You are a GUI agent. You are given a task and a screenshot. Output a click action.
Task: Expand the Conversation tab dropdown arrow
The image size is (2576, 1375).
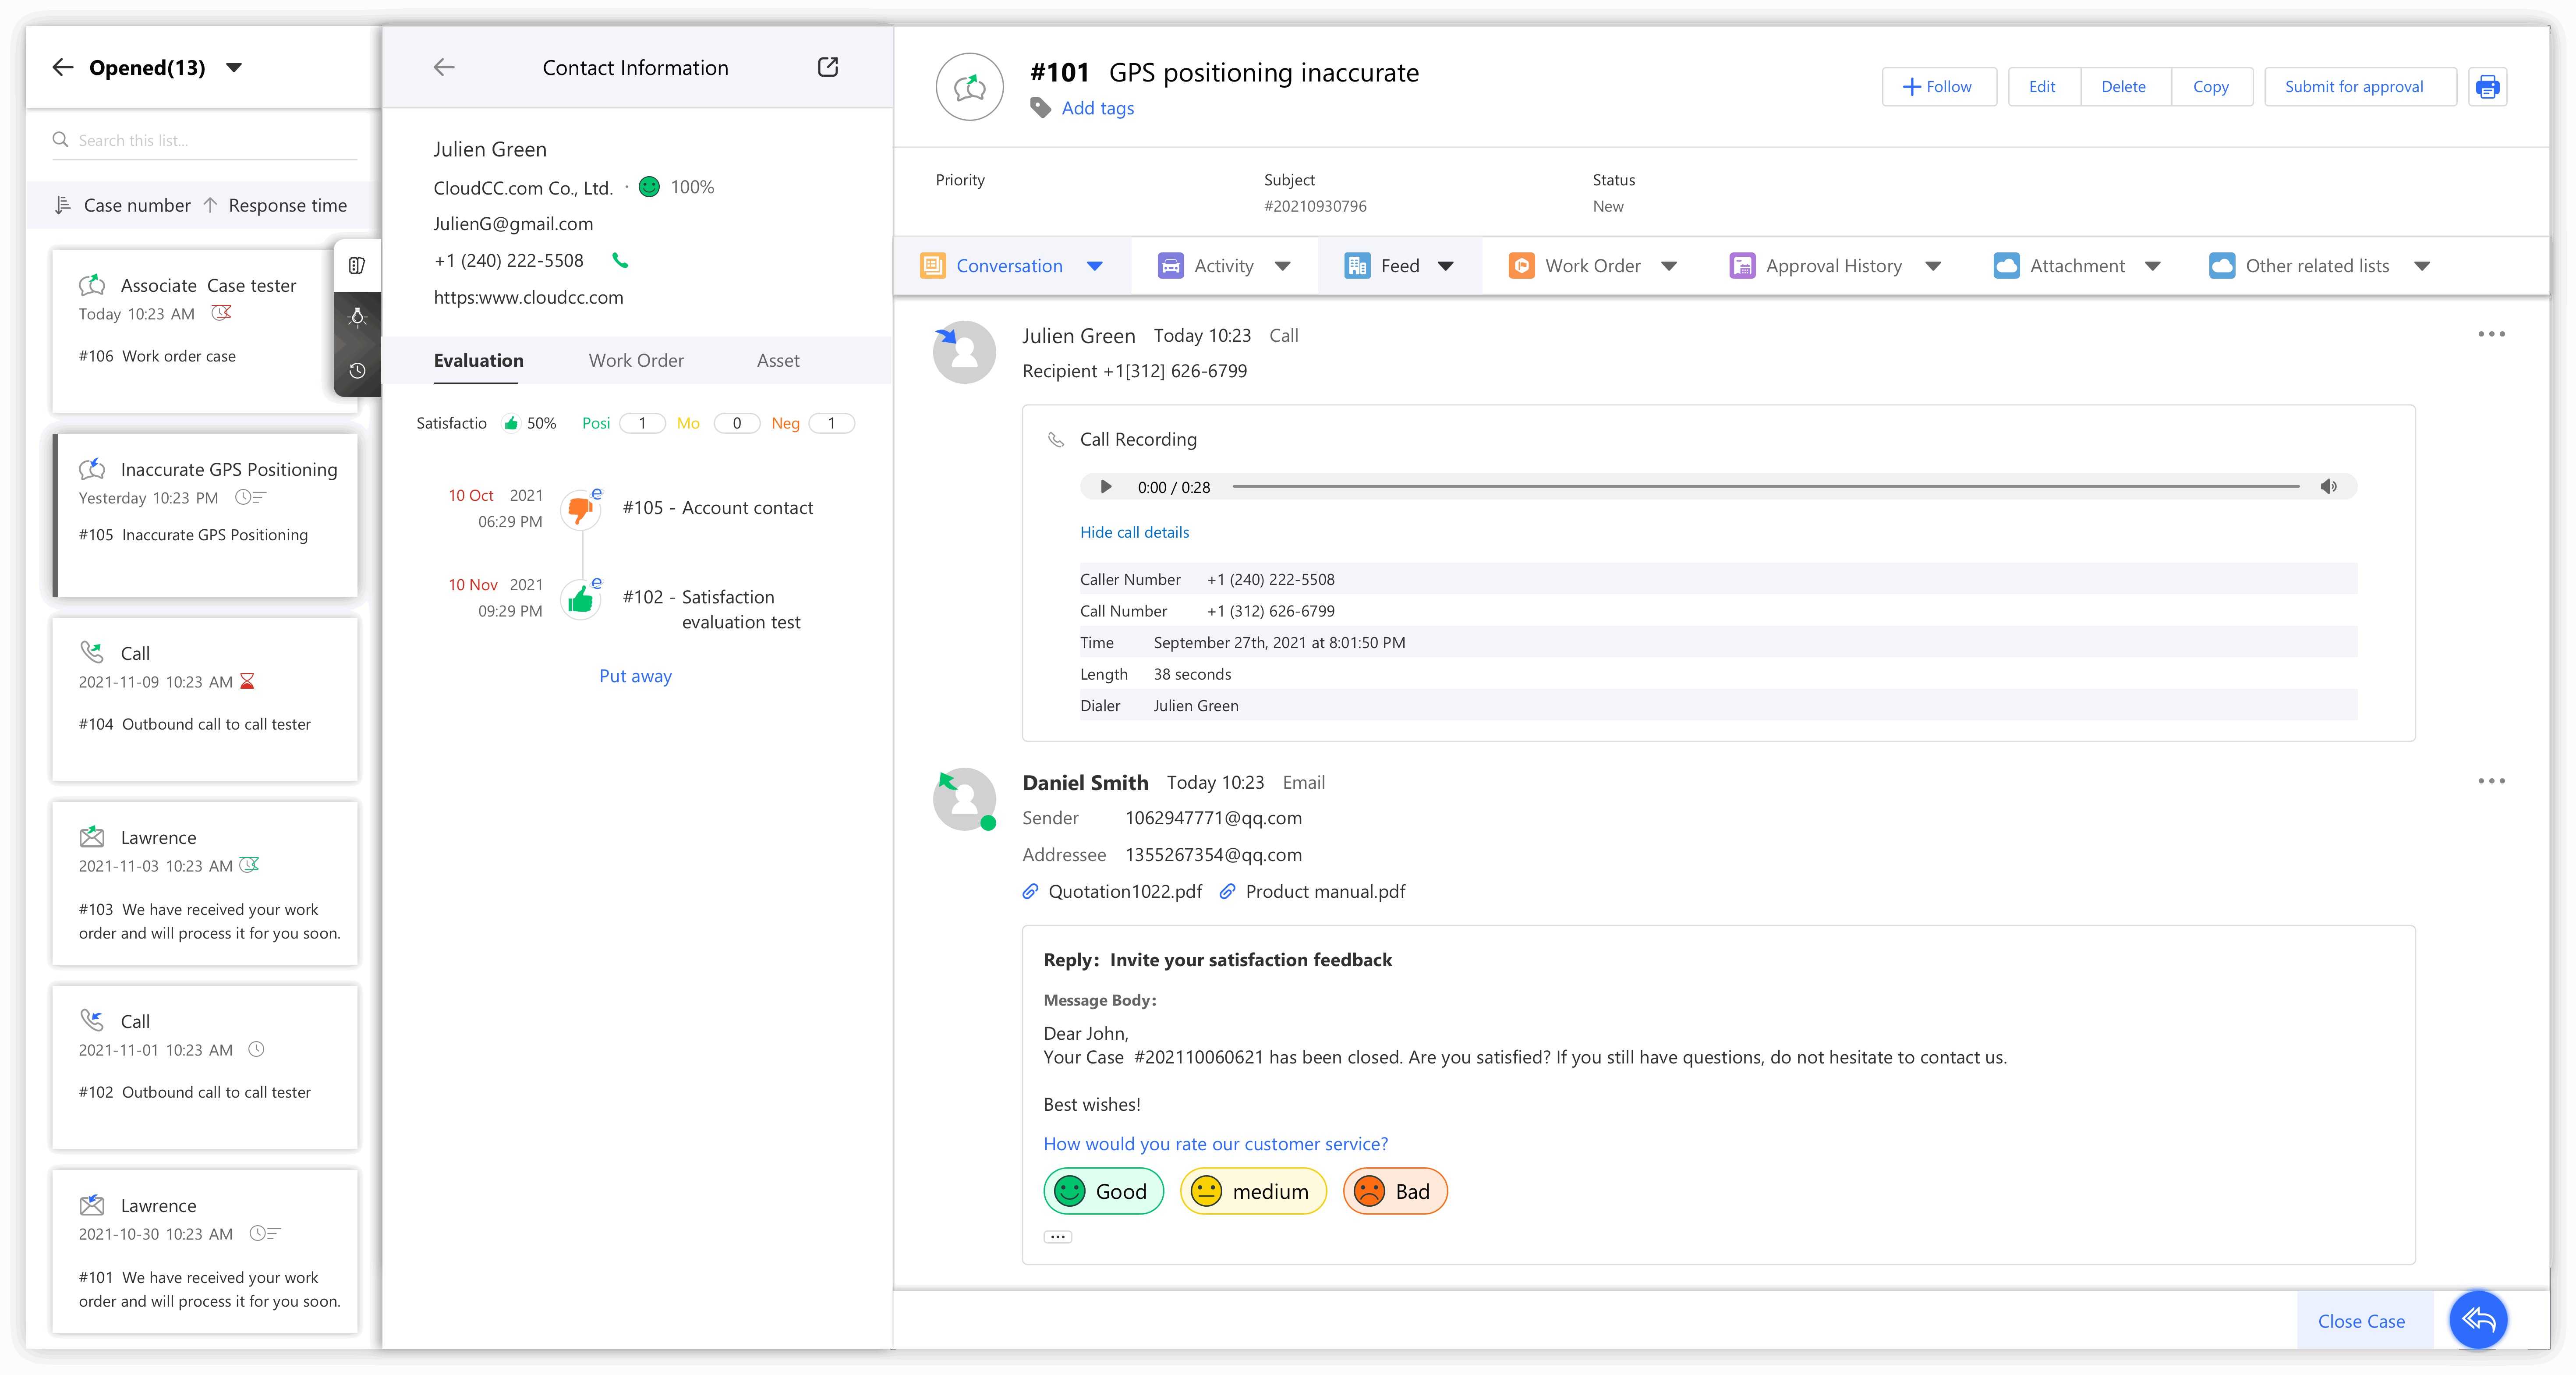(x=1095, y=266)
